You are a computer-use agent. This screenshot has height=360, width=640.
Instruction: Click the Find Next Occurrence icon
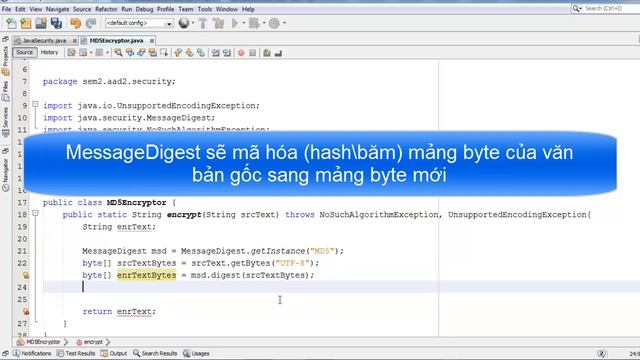(141, 53)
